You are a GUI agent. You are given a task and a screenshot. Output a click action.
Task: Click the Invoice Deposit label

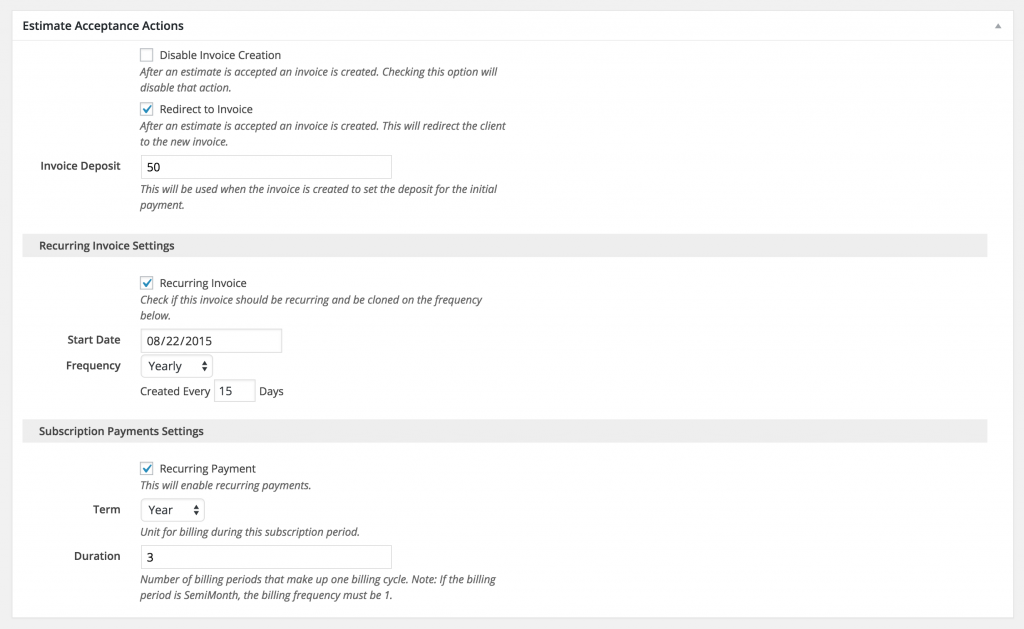click(x=80, y=166)
